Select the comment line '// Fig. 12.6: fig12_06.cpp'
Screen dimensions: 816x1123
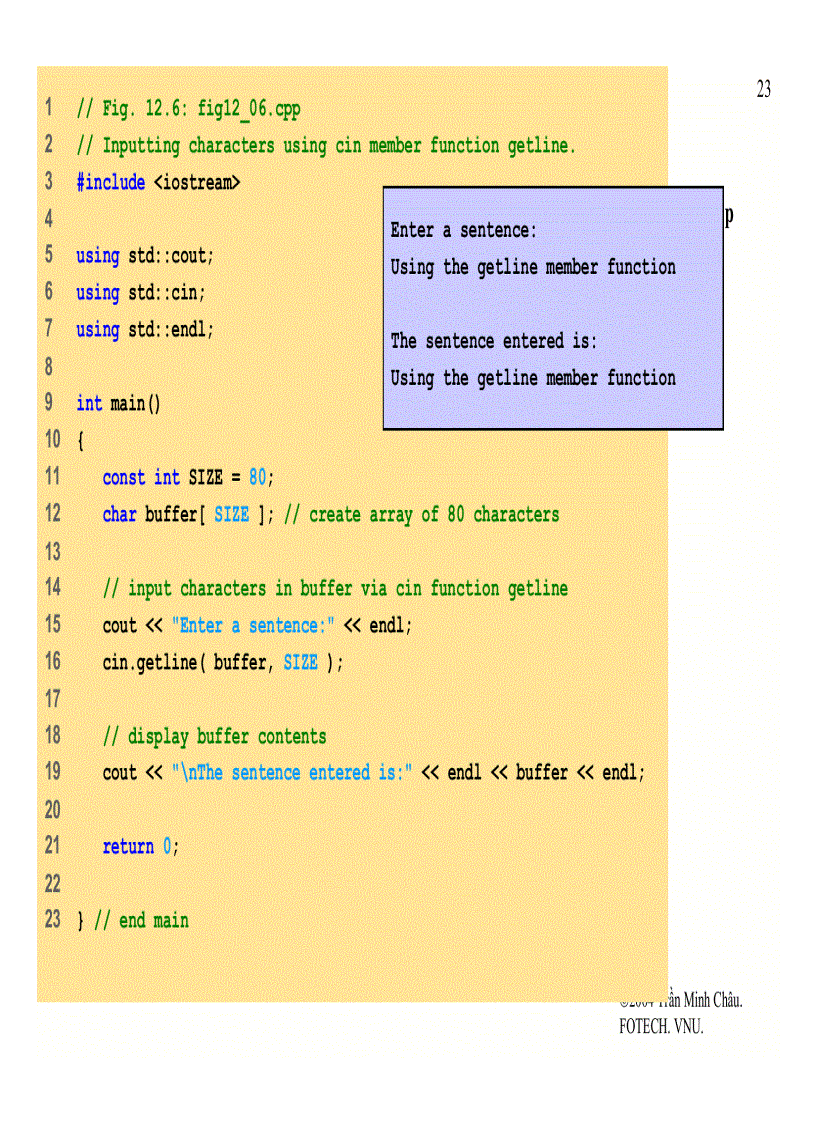coord(190,109)
